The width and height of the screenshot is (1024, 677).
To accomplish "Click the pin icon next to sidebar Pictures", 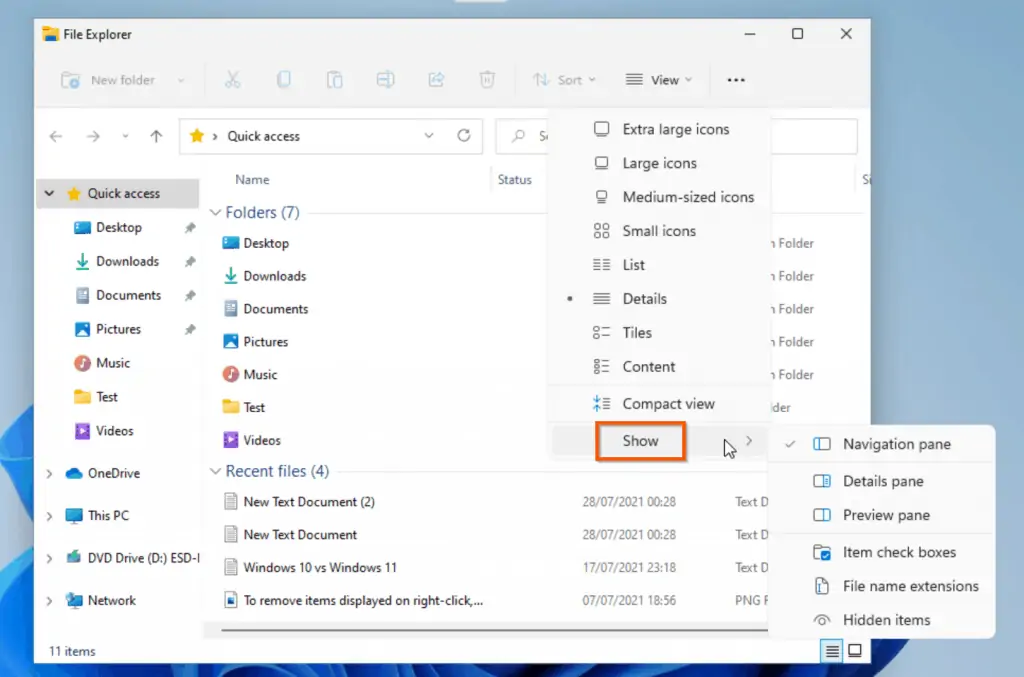I will pos(190,330).
